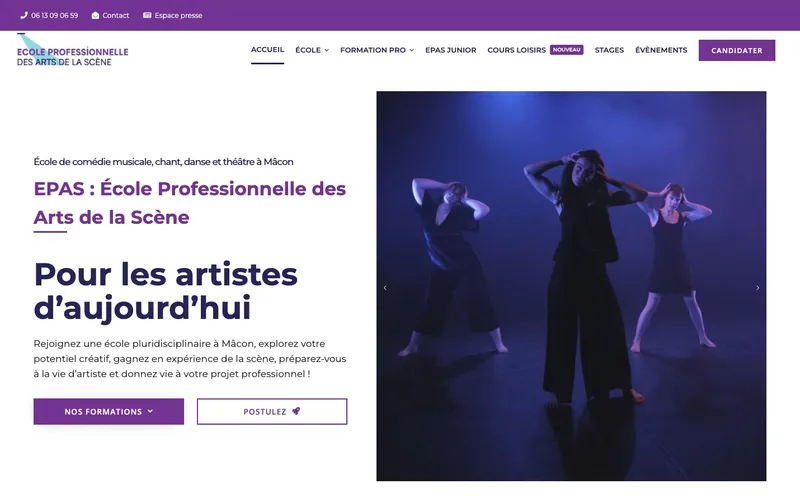The image size is (800, 498).
Task: Select Stages in the navigation bar
Action: point(609,50)
